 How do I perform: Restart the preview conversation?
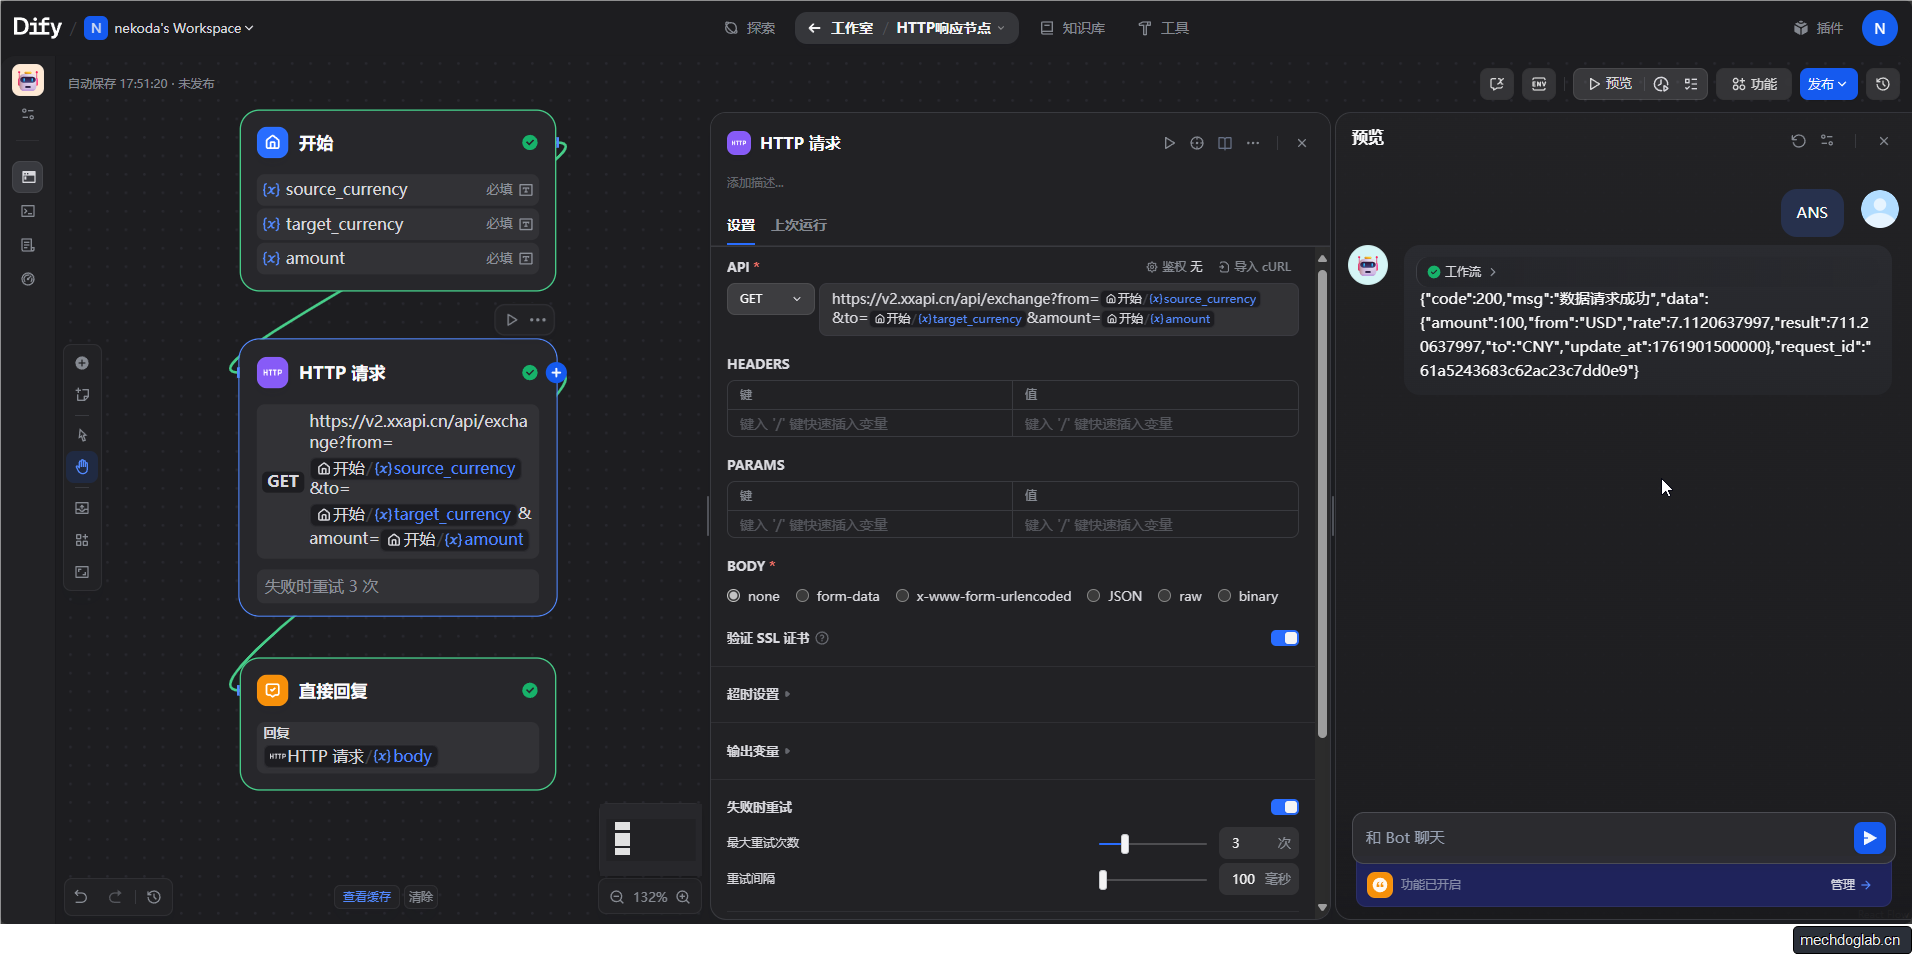coord(1798,141)
